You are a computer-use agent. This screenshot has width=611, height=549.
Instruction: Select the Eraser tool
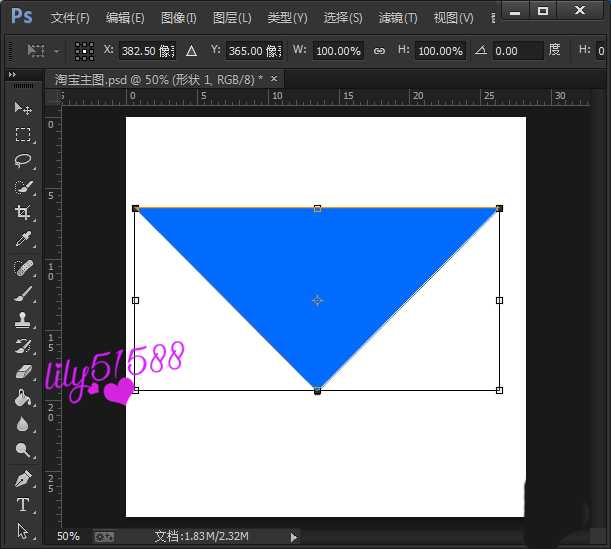(23, 372)
